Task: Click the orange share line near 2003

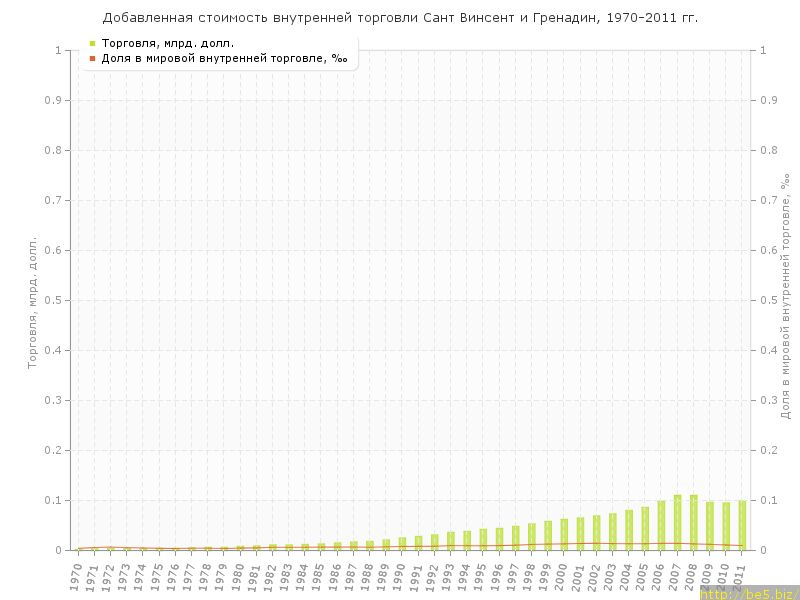Action: (x=612, y=543)
